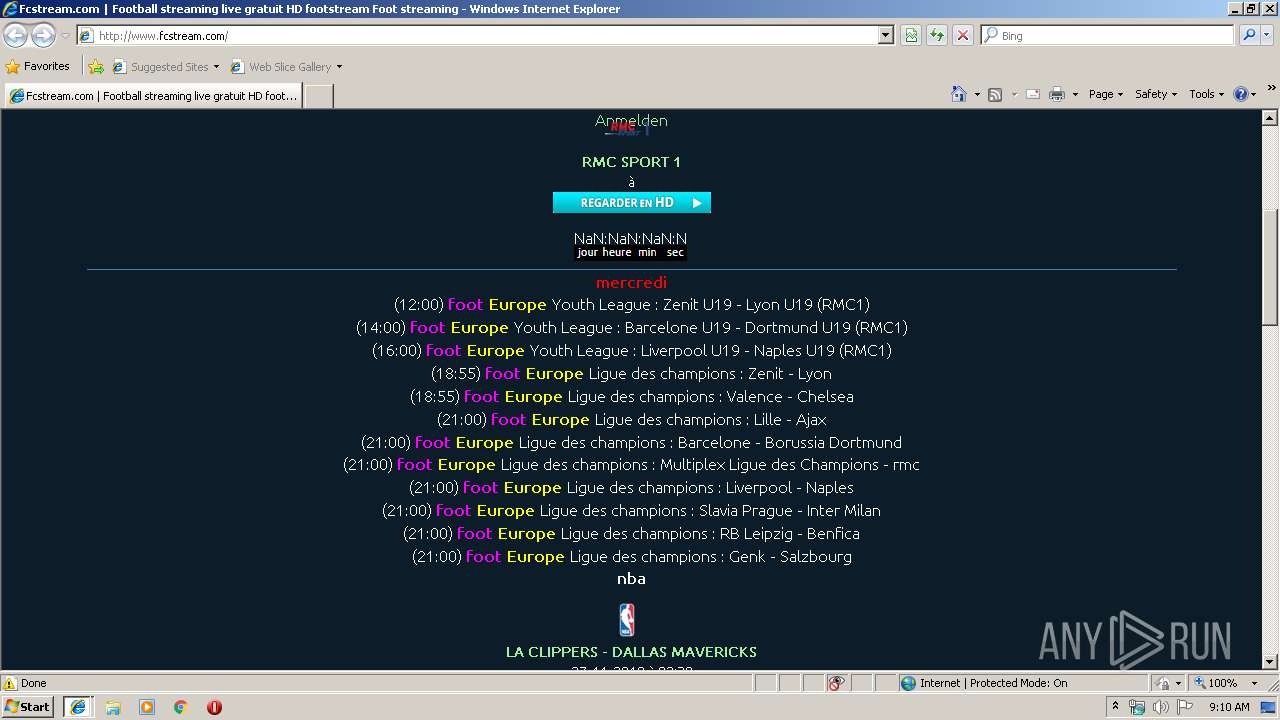Open the Tools menu

[x=1206, y=94]
